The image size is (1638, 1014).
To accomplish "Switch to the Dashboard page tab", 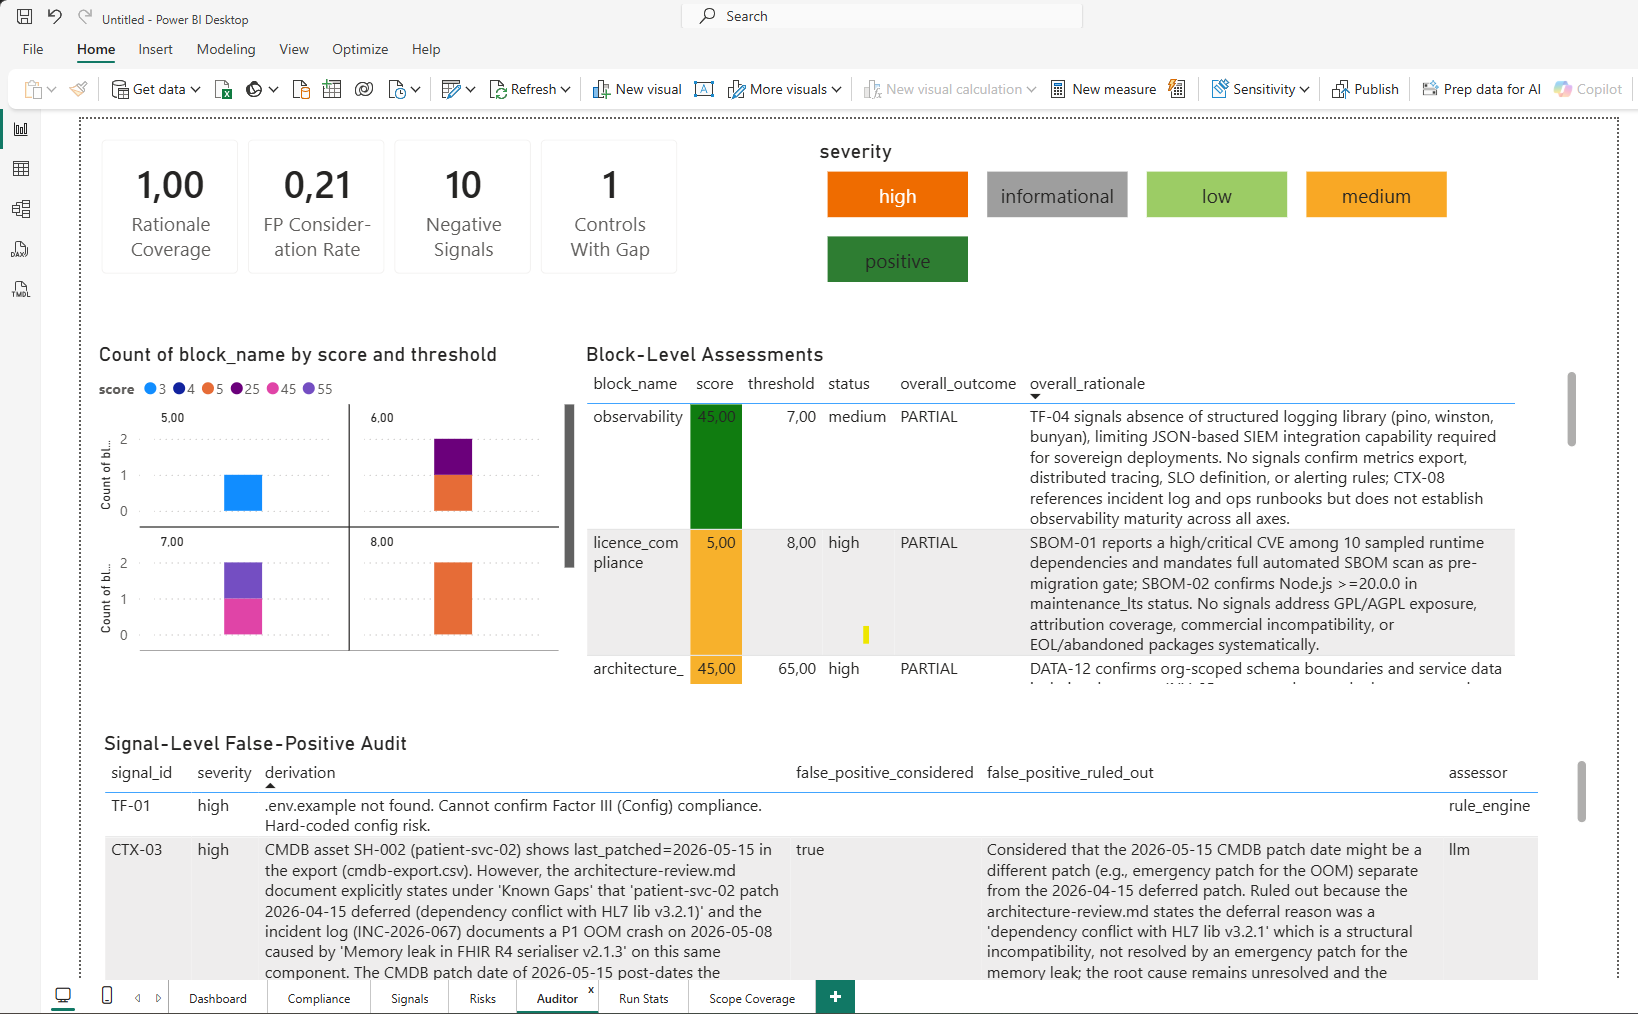I will click(x=218, y=998).
